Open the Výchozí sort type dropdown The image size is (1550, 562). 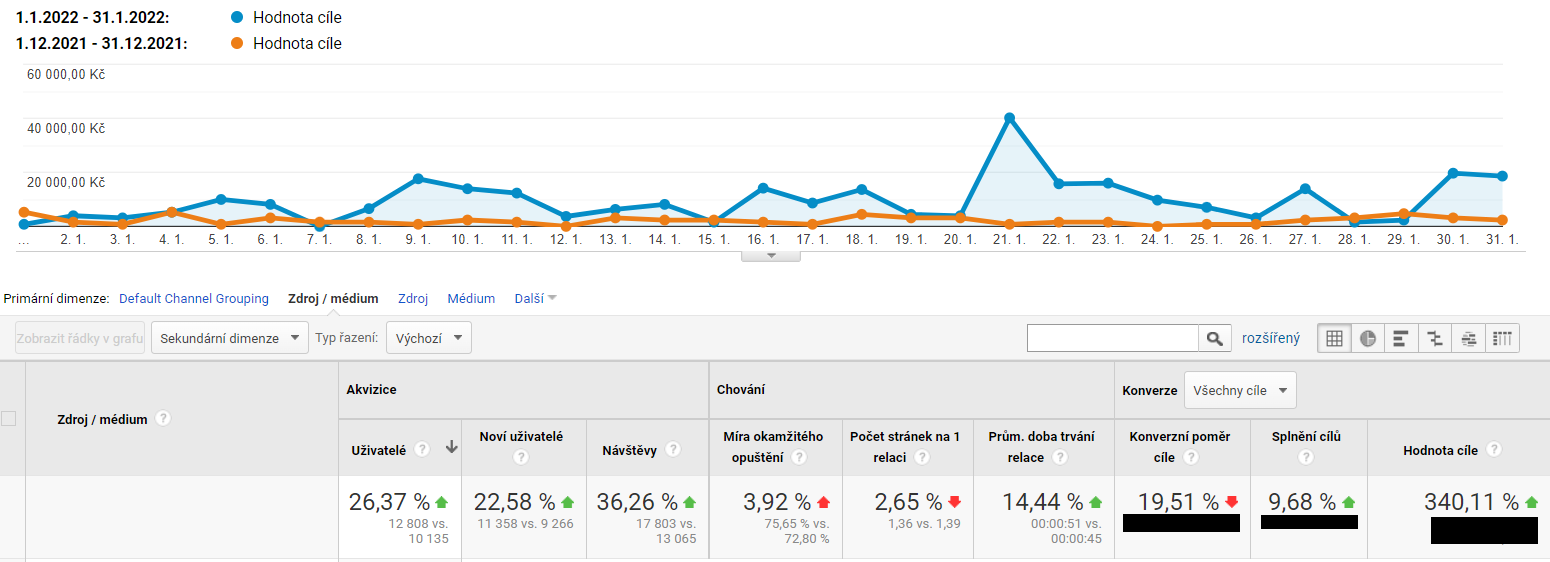point(429,338)
